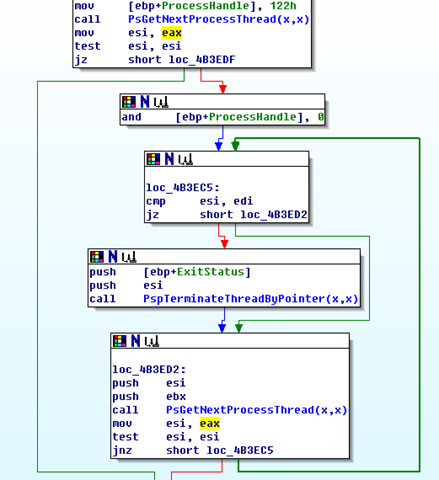Select the 'and [ebp+ProcessHandle], 0' instruction
This screenshot has height=480, width=439.
click(x=223, y=117)
